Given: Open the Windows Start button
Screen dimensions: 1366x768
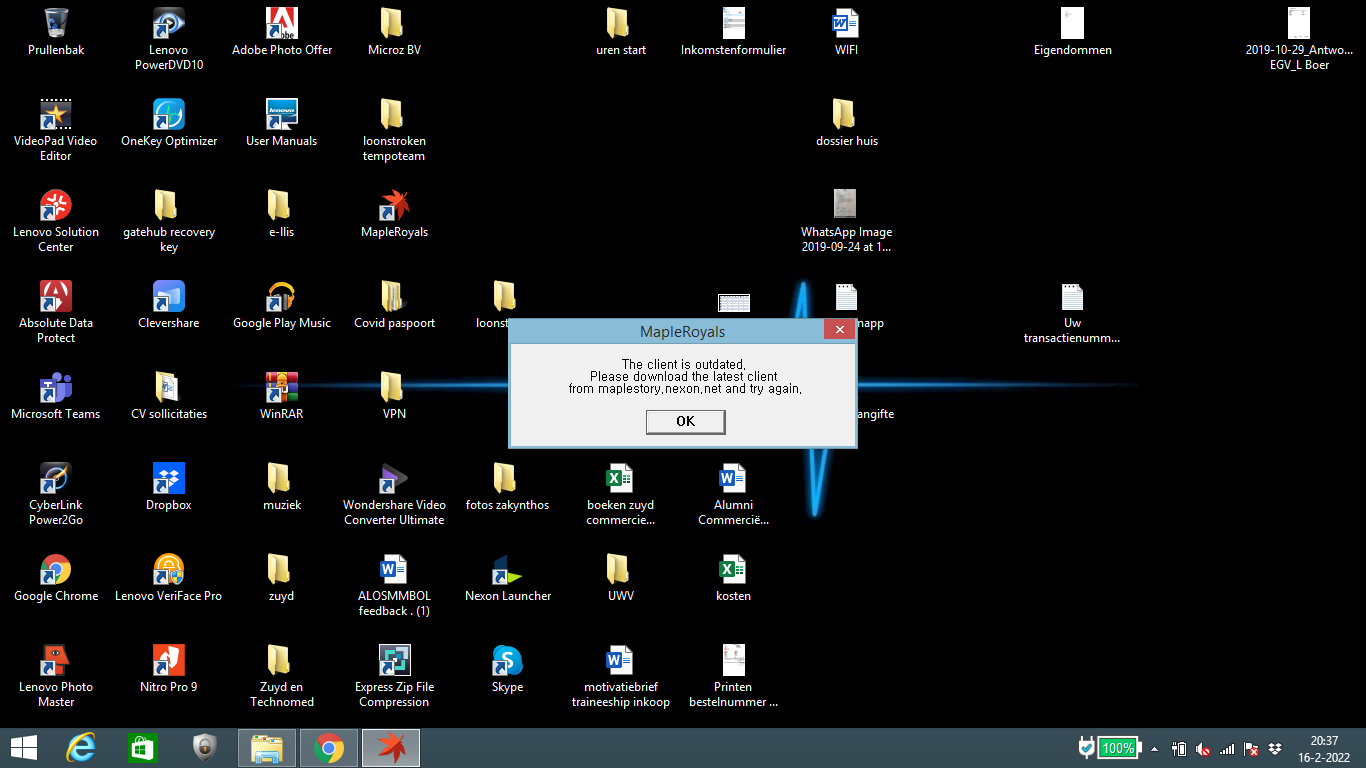Looking at the screenshot, I should click(24, 748).
